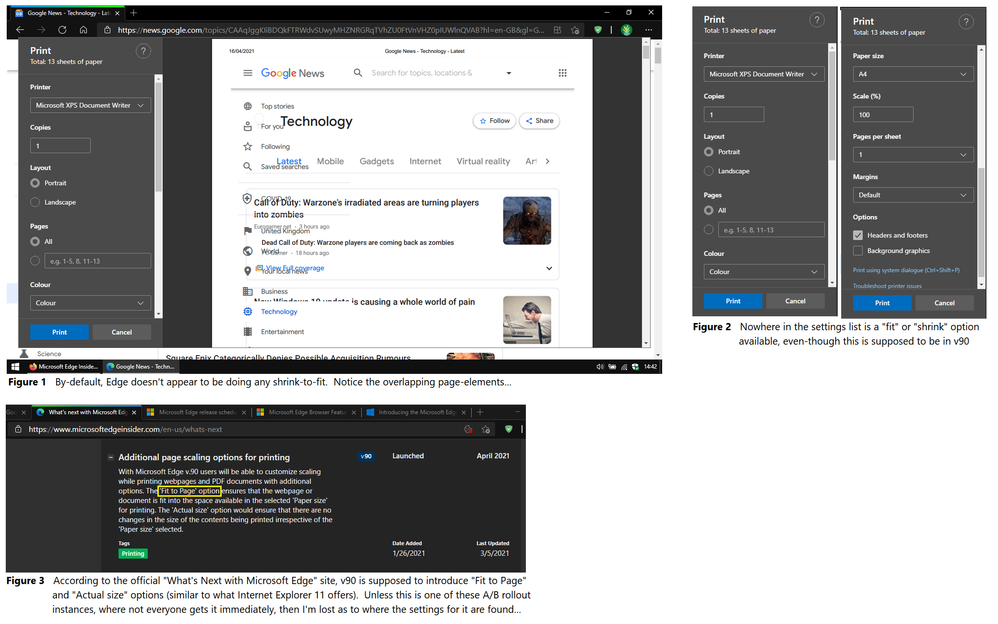Image resolution: width=998 pixels, height=624 pixels.
Task: Click Cancel in the Microsoft XPS print panel of Figure 2
Action: 795,301
